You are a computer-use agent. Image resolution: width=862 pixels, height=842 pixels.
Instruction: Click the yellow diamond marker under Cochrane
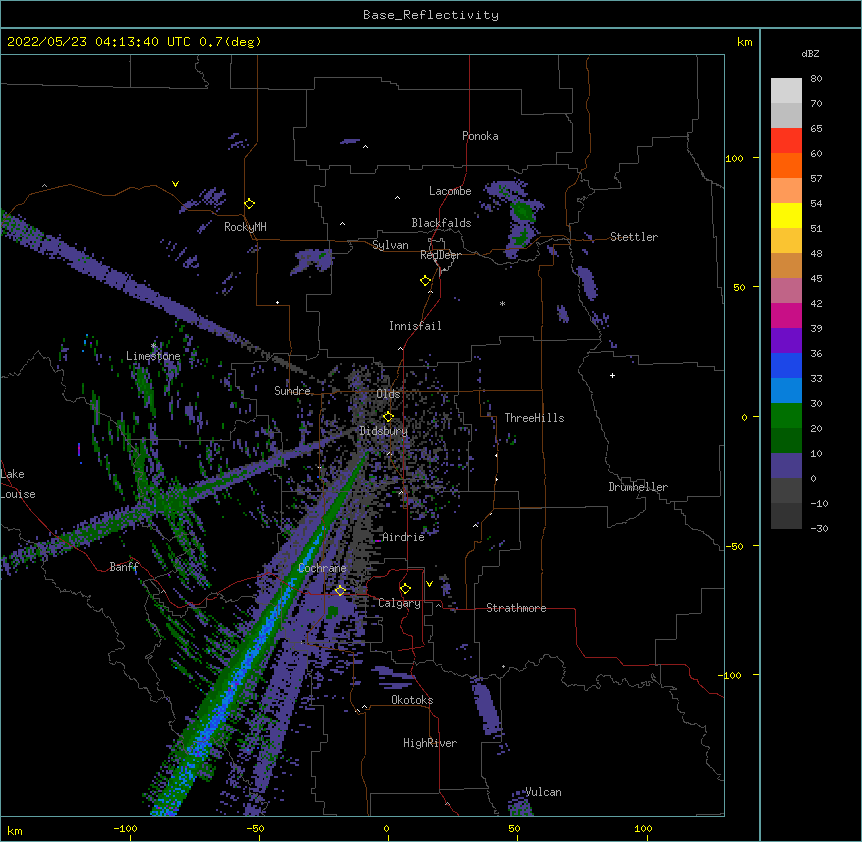click(x=340, y=591)
